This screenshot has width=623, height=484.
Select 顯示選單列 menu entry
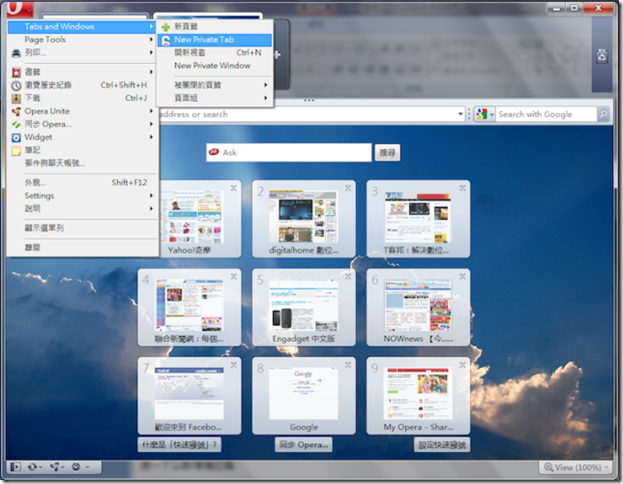82,228
